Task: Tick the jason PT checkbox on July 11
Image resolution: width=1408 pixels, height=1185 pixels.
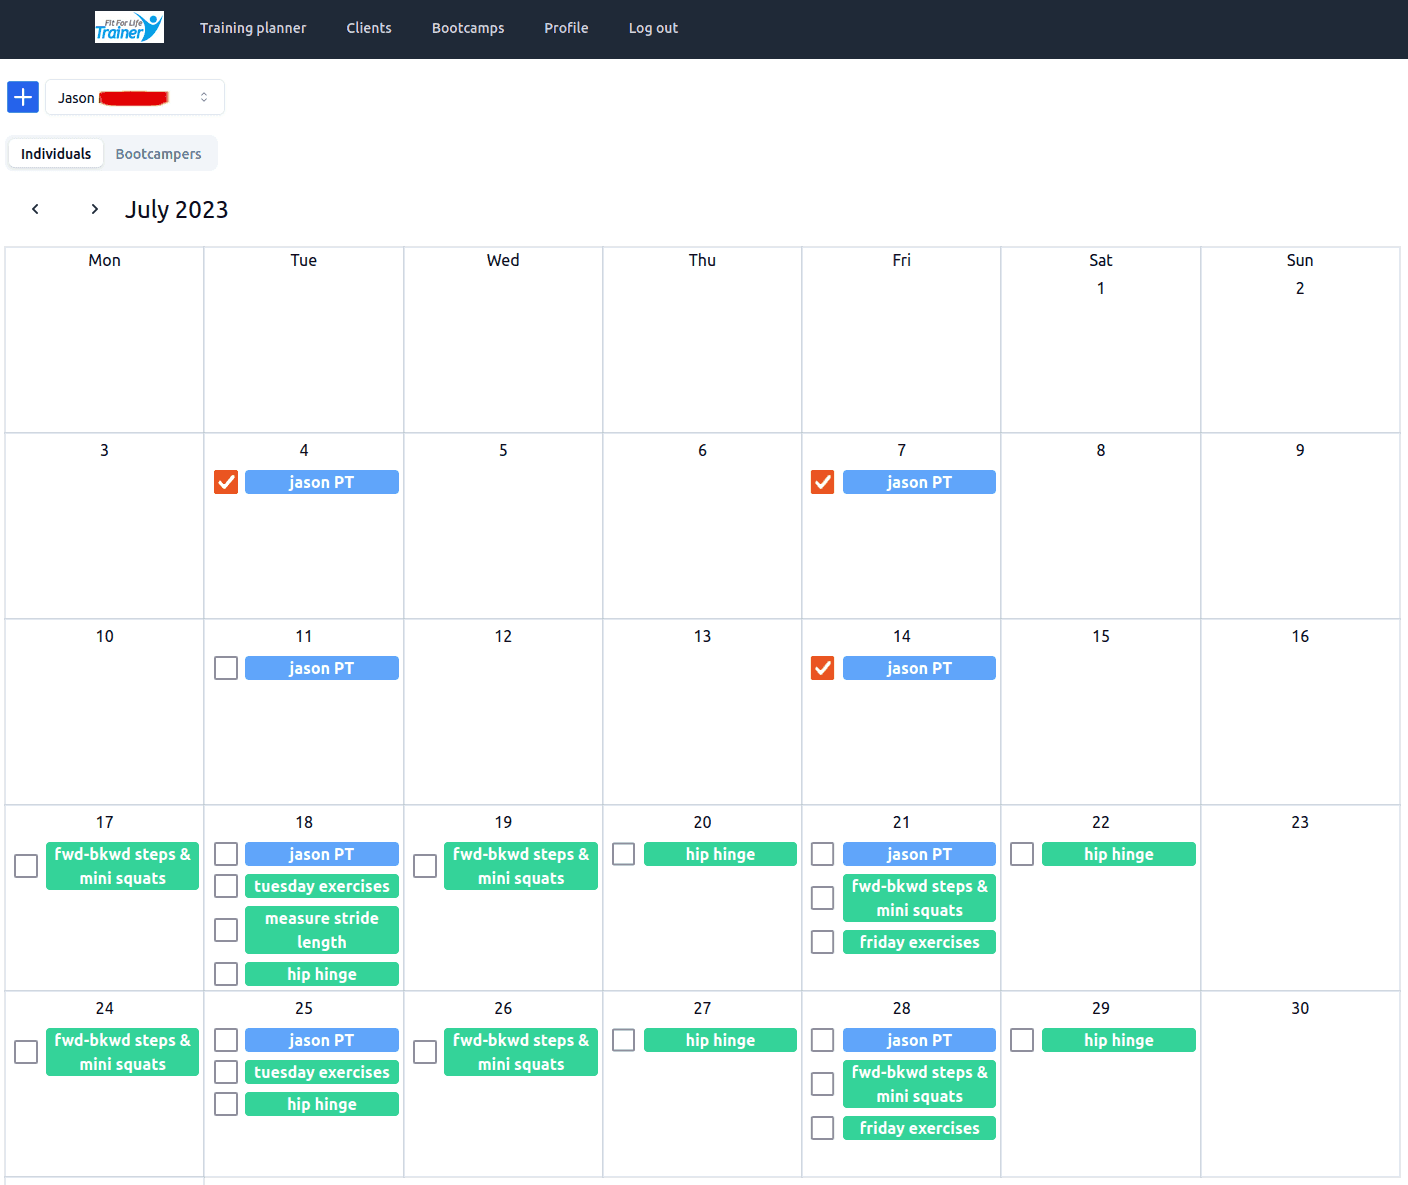Action: click(x=226, y=668)
